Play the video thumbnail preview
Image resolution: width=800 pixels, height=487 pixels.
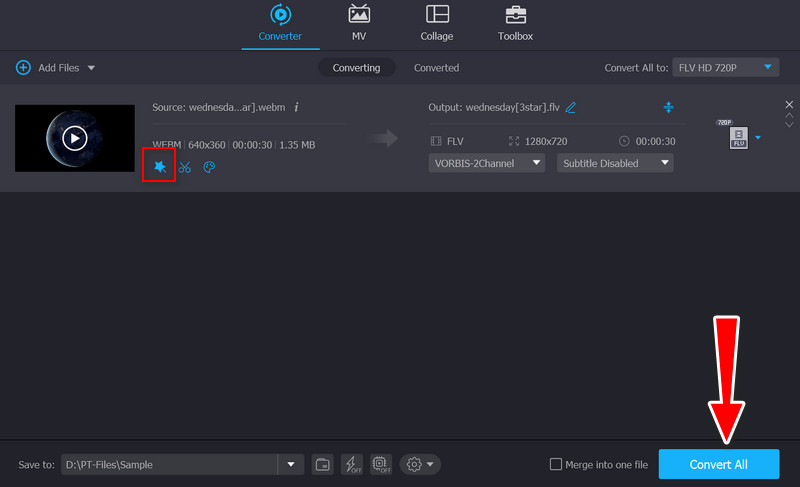click(75, 138)
